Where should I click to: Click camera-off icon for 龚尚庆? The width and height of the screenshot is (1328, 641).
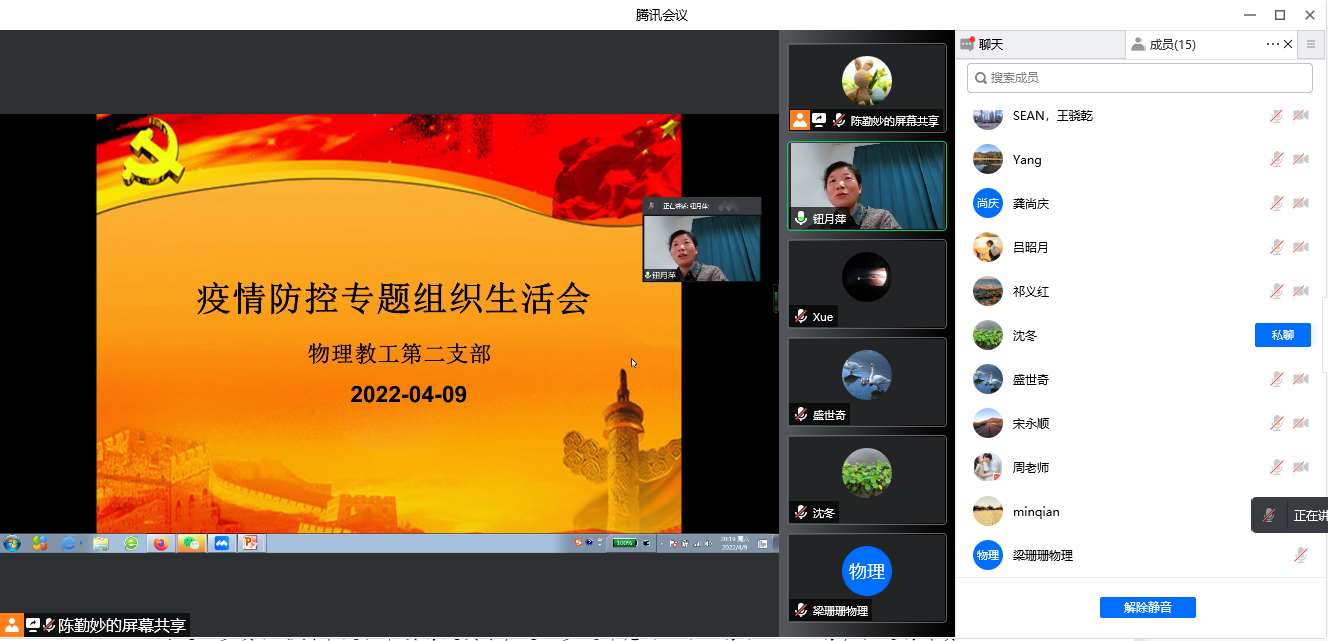click(x=1300, y=204)
